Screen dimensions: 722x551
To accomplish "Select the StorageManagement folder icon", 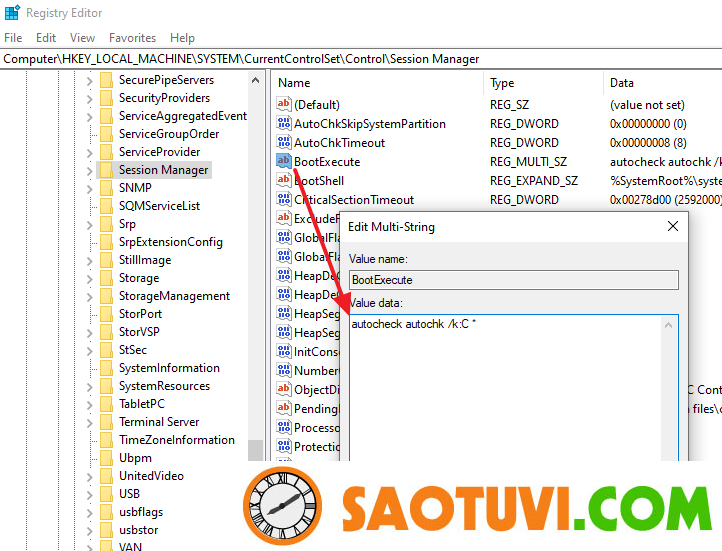I will (x=106, y=296).
